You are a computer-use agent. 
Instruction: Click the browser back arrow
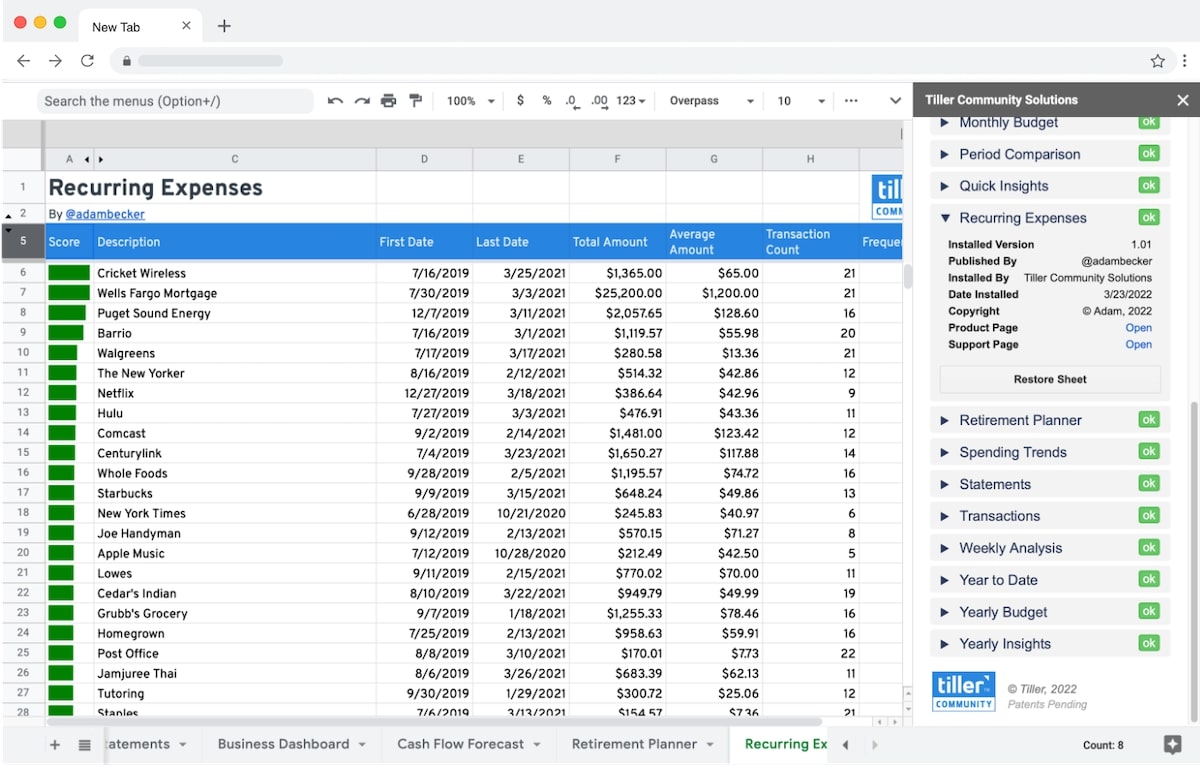click(24, 61)
